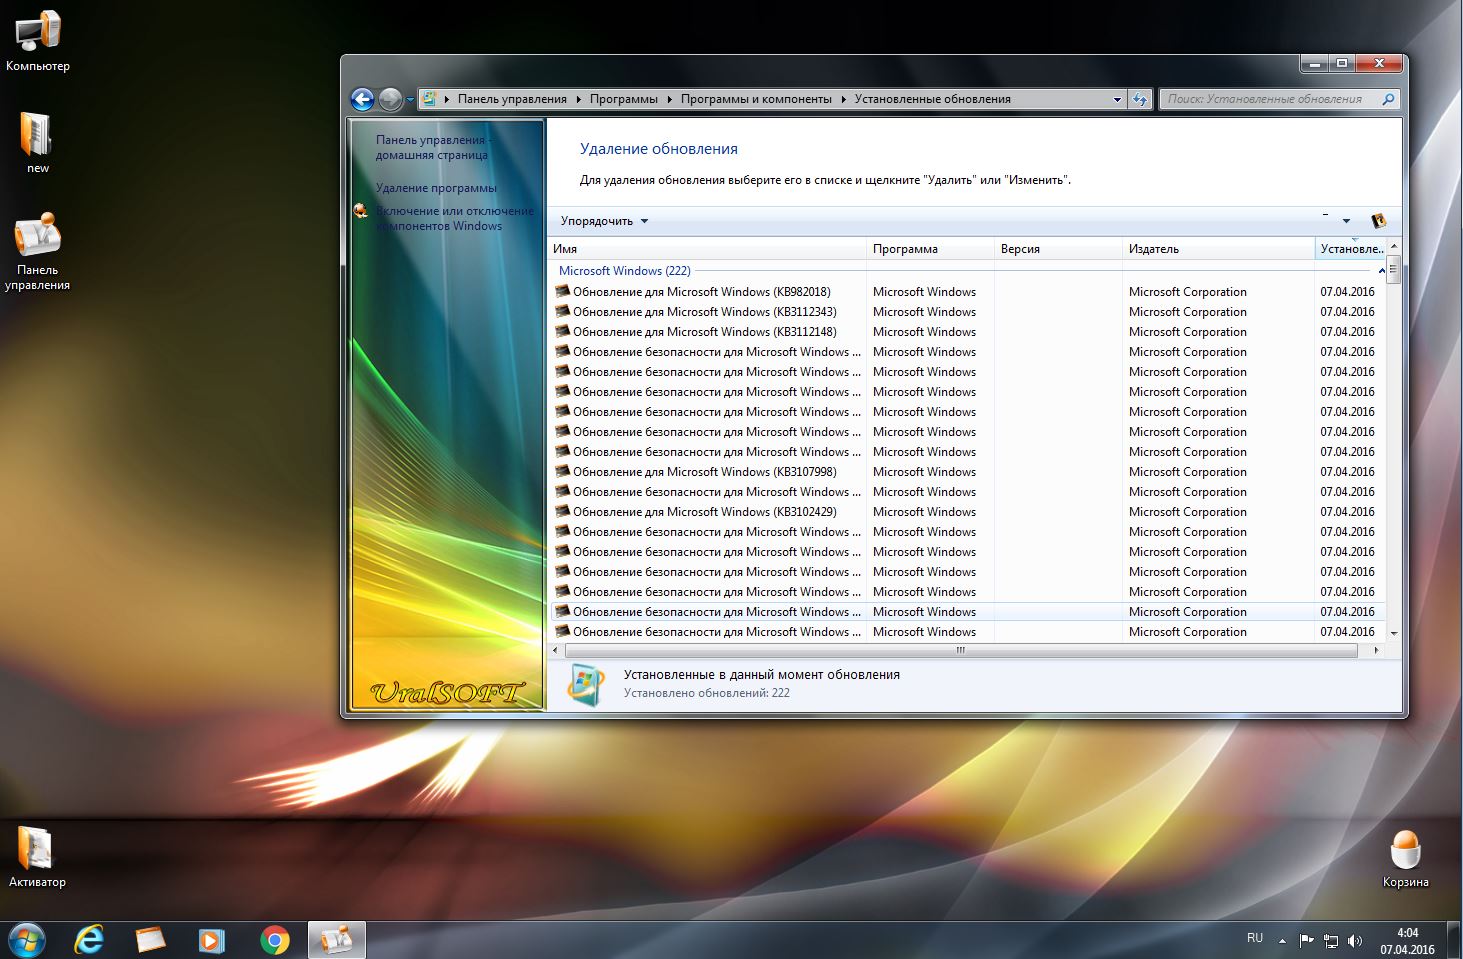Click the Show Desktop strip on taskbar
The image size is (1463, 959).
[x=1455, y=940]
